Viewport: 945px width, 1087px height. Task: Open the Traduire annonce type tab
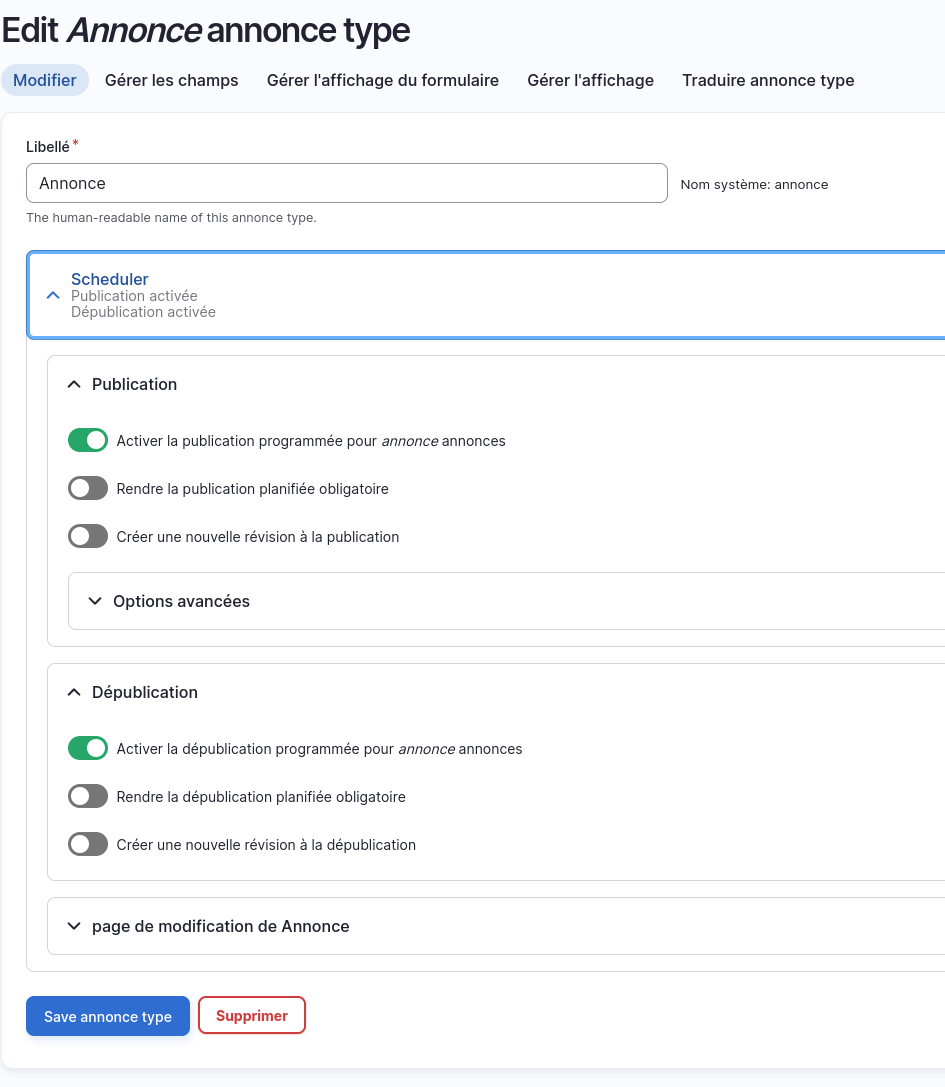tap(768, 80)
